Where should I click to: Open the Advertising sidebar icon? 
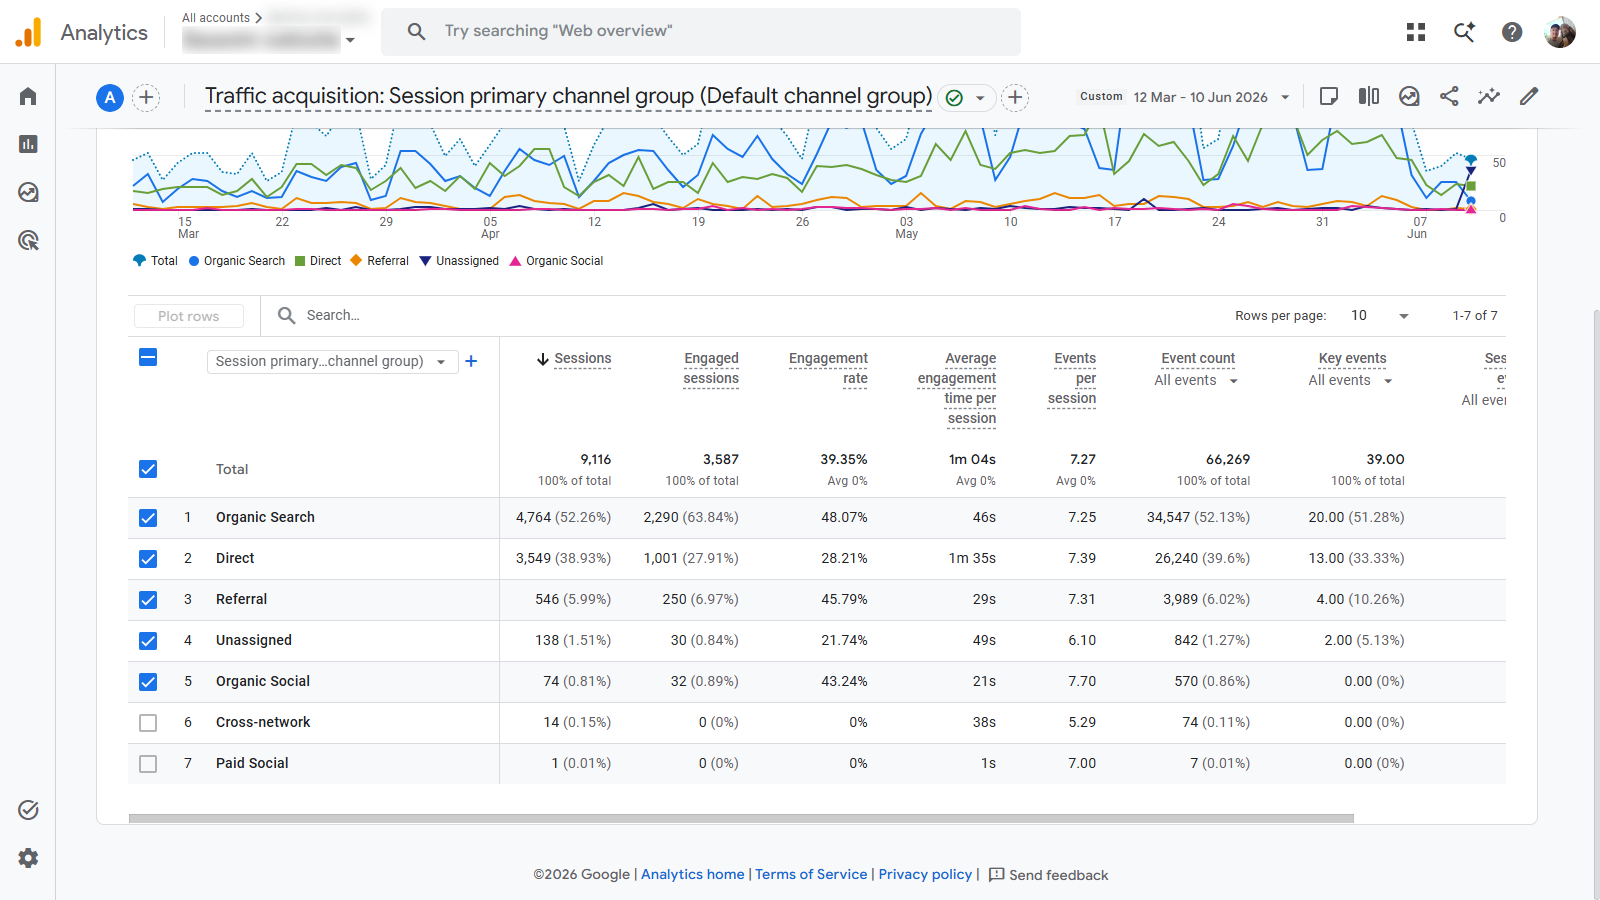[28, 240]
